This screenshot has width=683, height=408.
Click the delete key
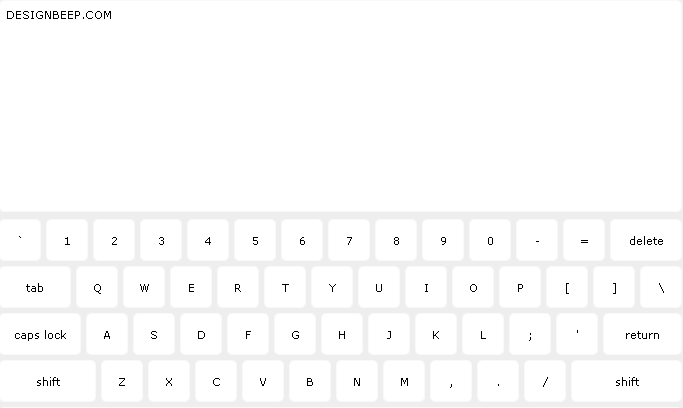(x=646, y=240)
